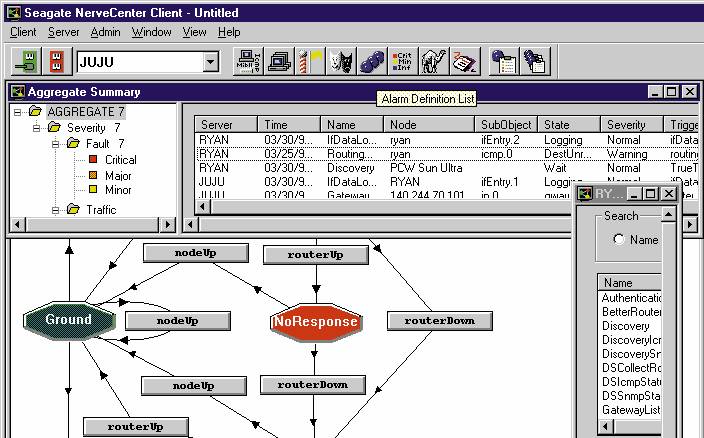Open the MIB/ICMP toolbar icon
Image resolution: width=704 pixels, height=438 pixels.
click(249, 61)
